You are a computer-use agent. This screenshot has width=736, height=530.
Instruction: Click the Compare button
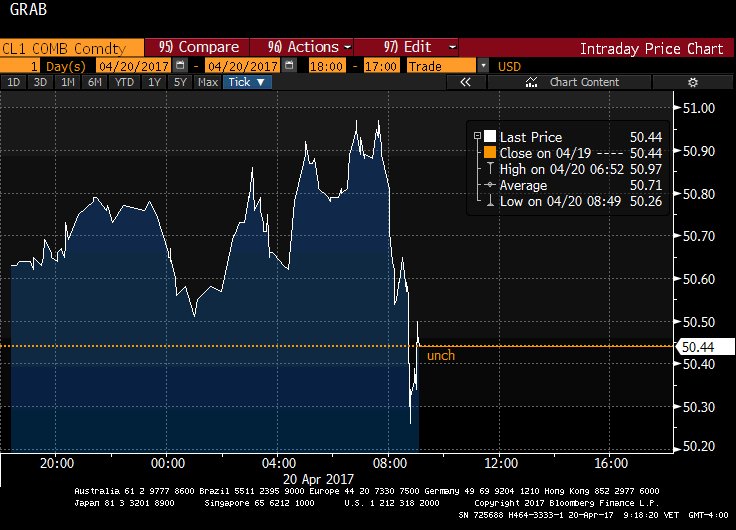click(199, 47)
